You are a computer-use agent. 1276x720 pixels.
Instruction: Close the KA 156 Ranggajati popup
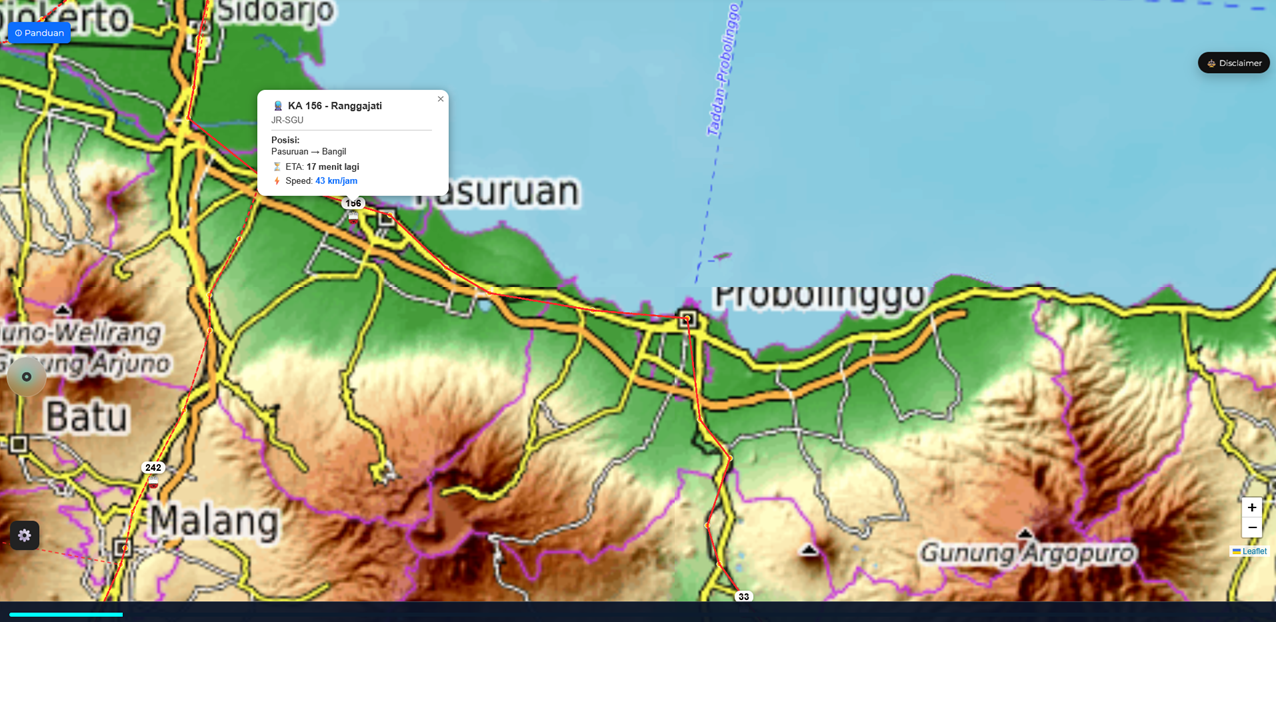tap(440, 98)
